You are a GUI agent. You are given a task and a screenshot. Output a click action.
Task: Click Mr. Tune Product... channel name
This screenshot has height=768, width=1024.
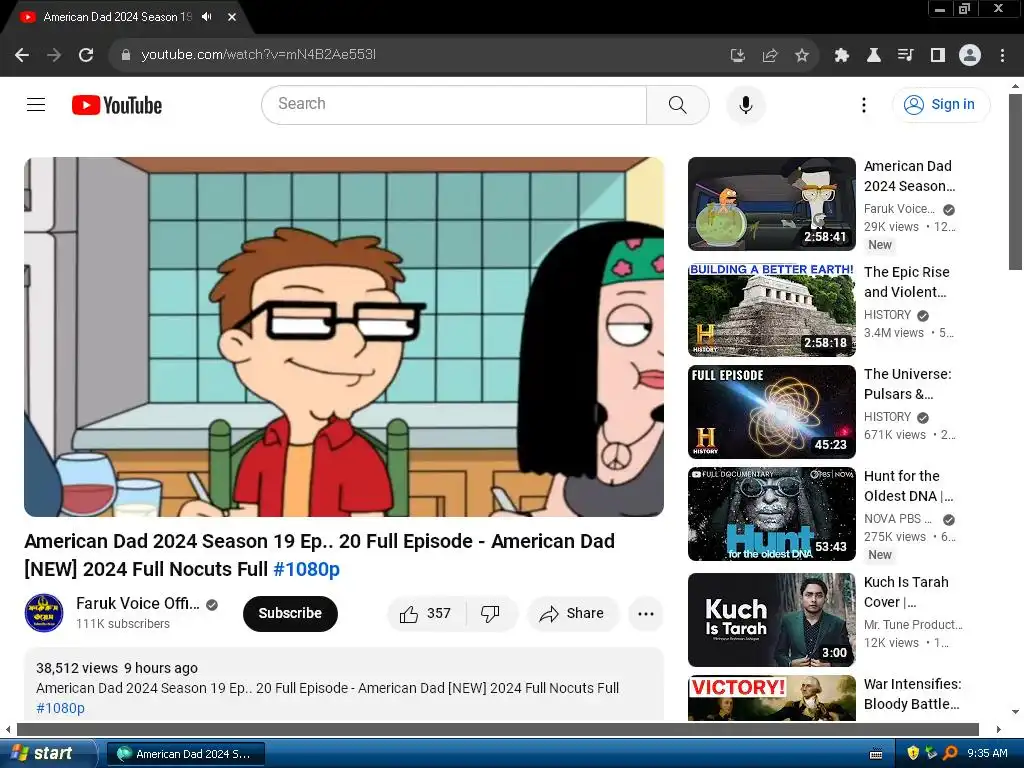point(913,624)
